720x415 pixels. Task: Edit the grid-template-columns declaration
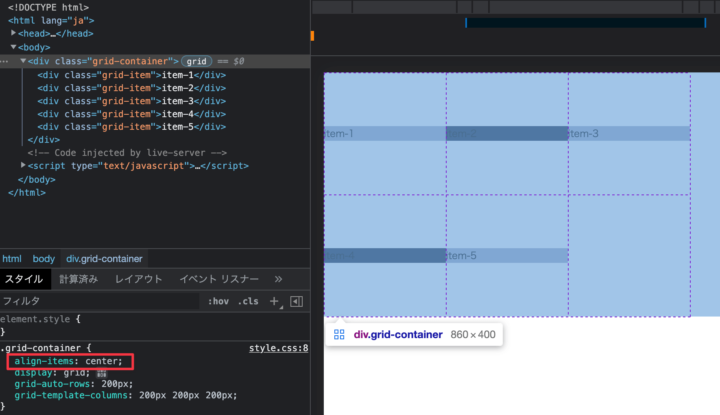(126, 395)
